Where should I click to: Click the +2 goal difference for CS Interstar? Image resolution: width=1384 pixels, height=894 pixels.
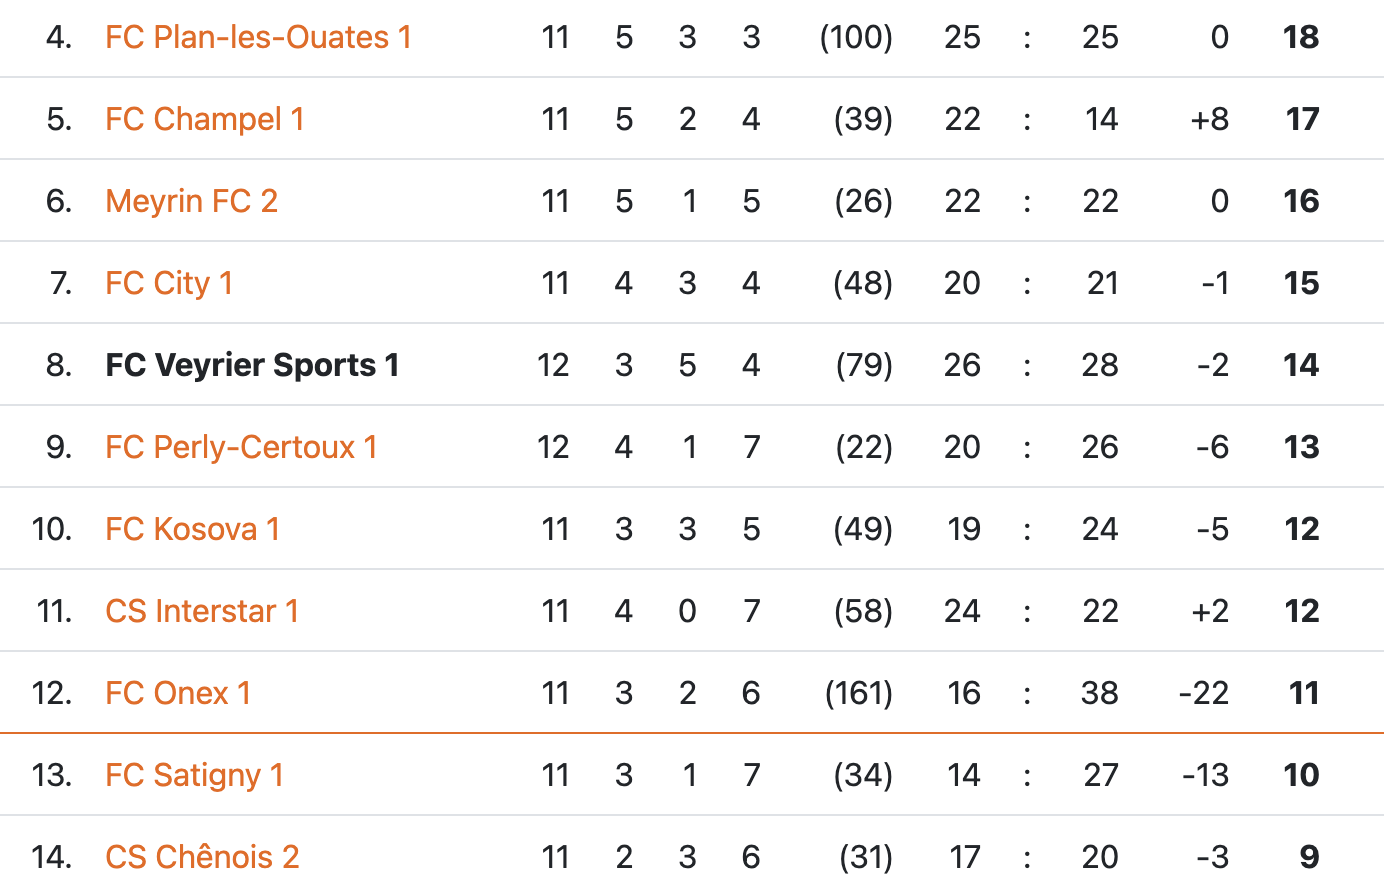(x=1209, y=612)
